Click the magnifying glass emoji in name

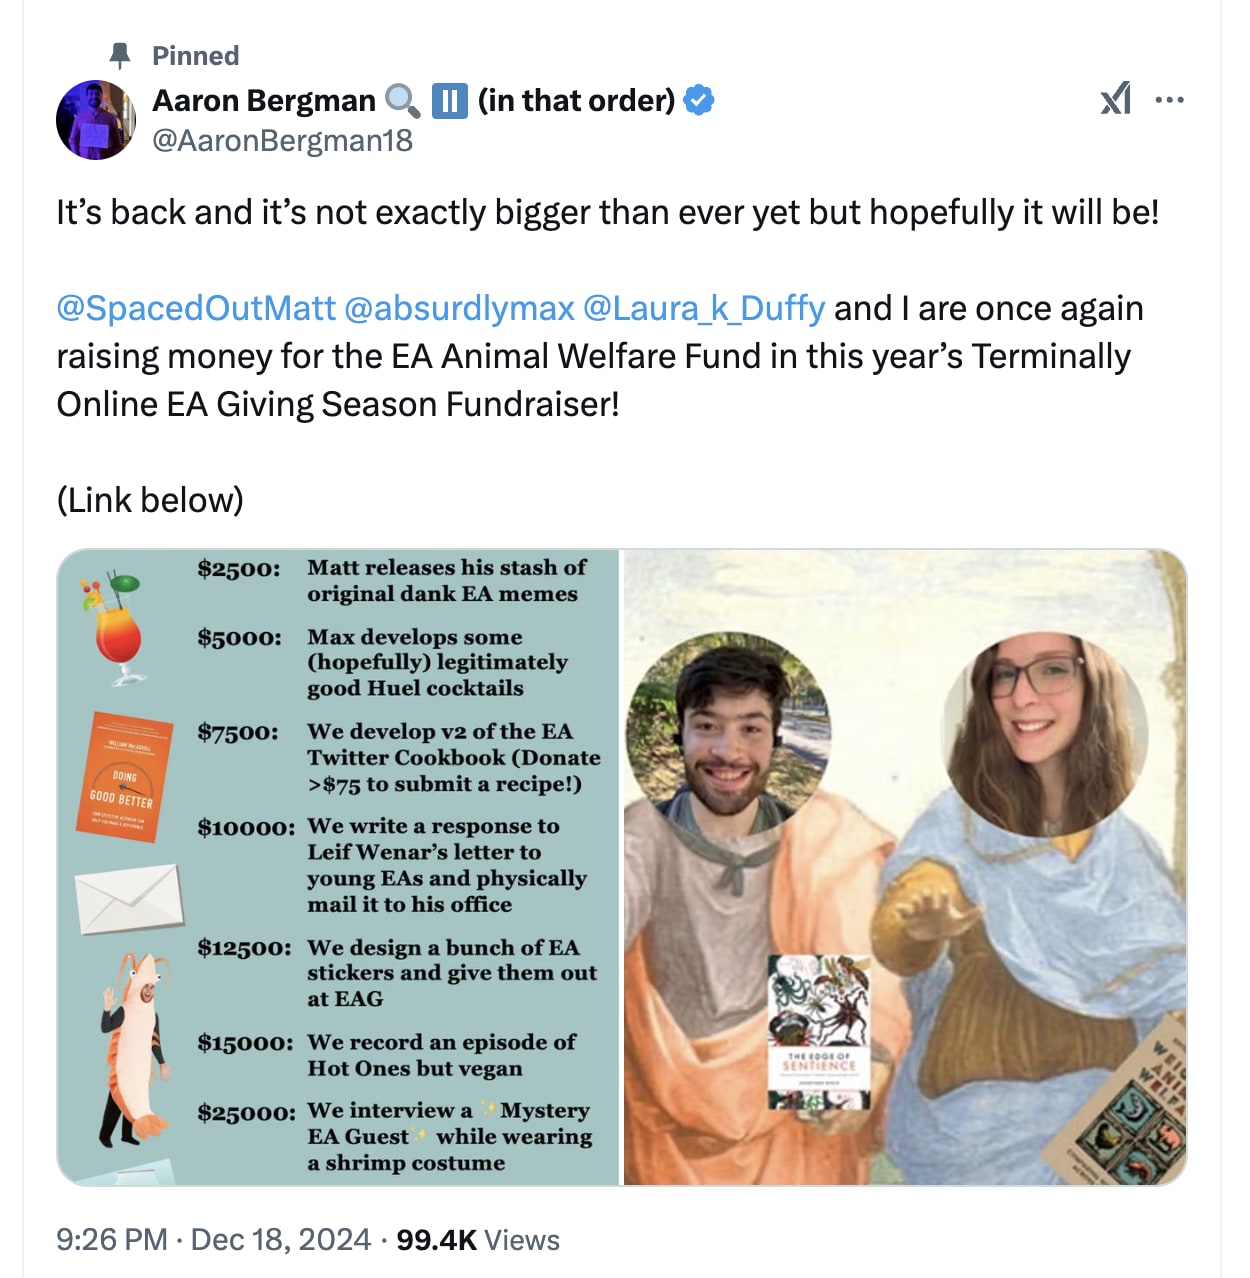(x=402, y=100)
